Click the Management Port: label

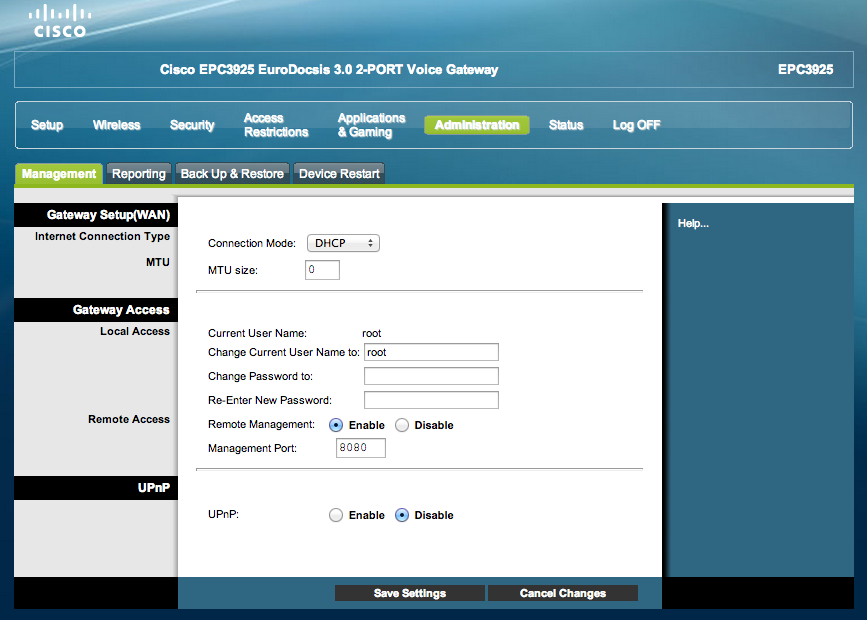pos(252,449)
